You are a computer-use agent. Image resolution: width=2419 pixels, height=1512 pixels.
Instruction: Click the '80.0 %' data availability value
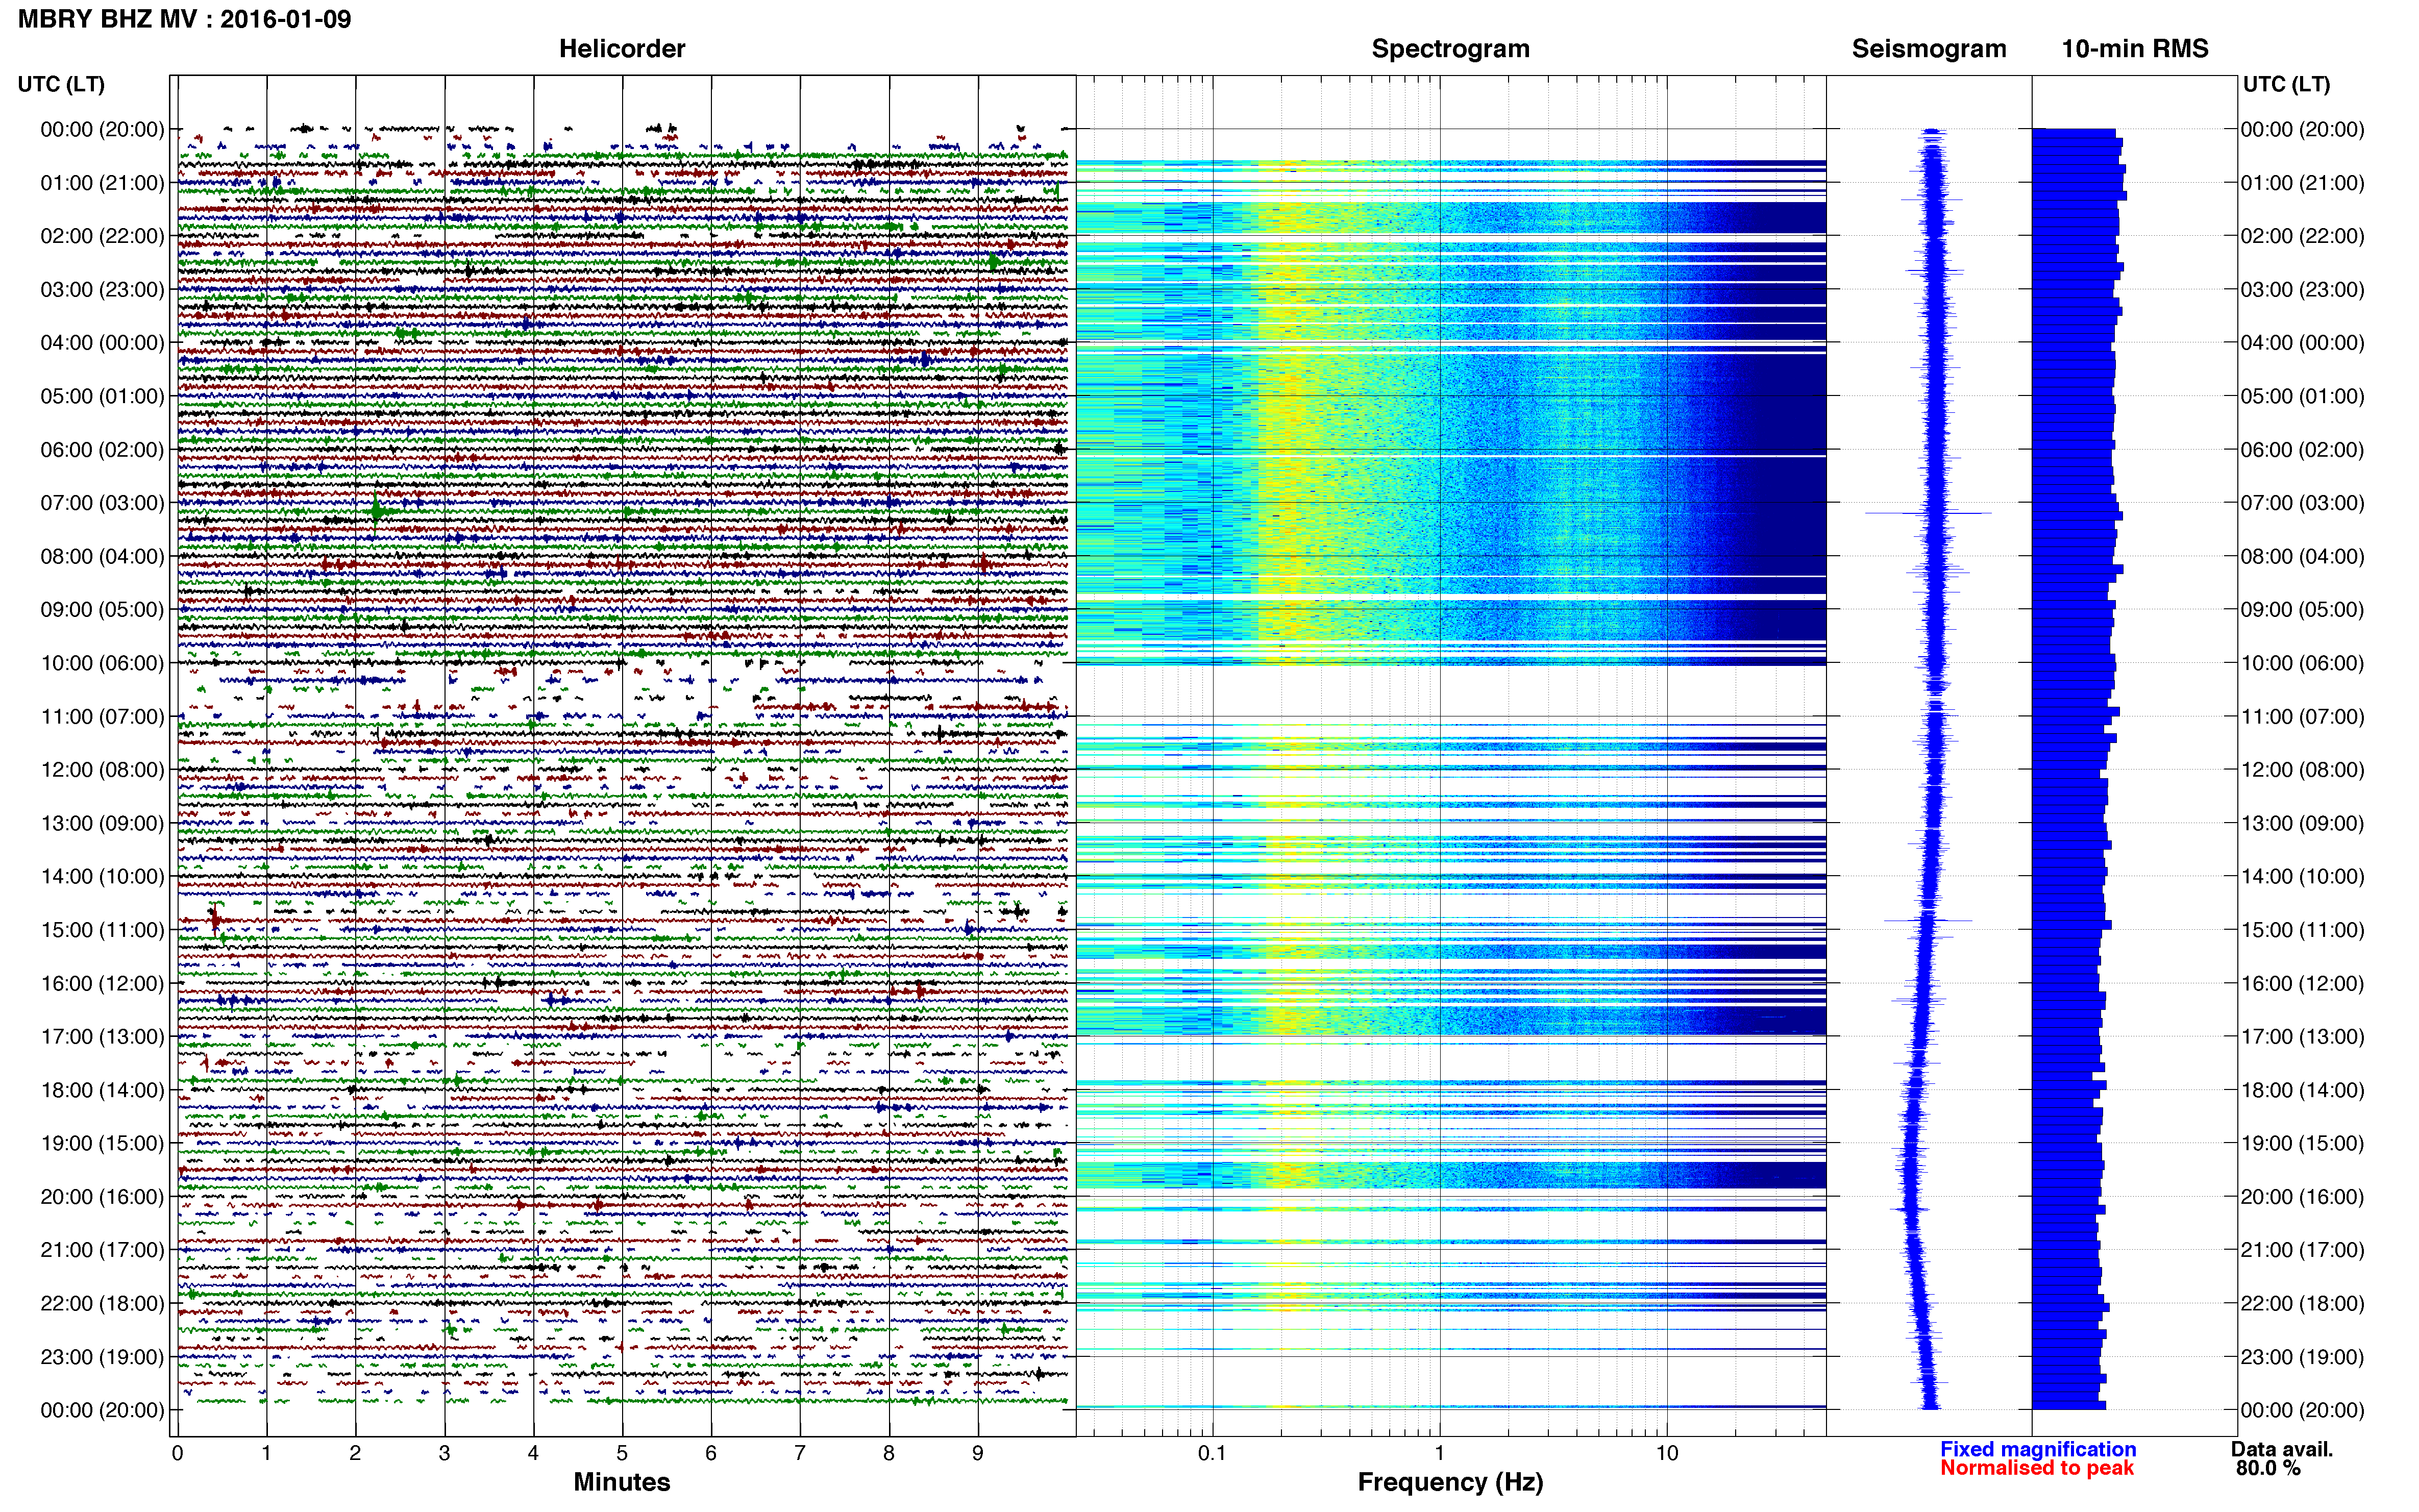point(2269,1469)
